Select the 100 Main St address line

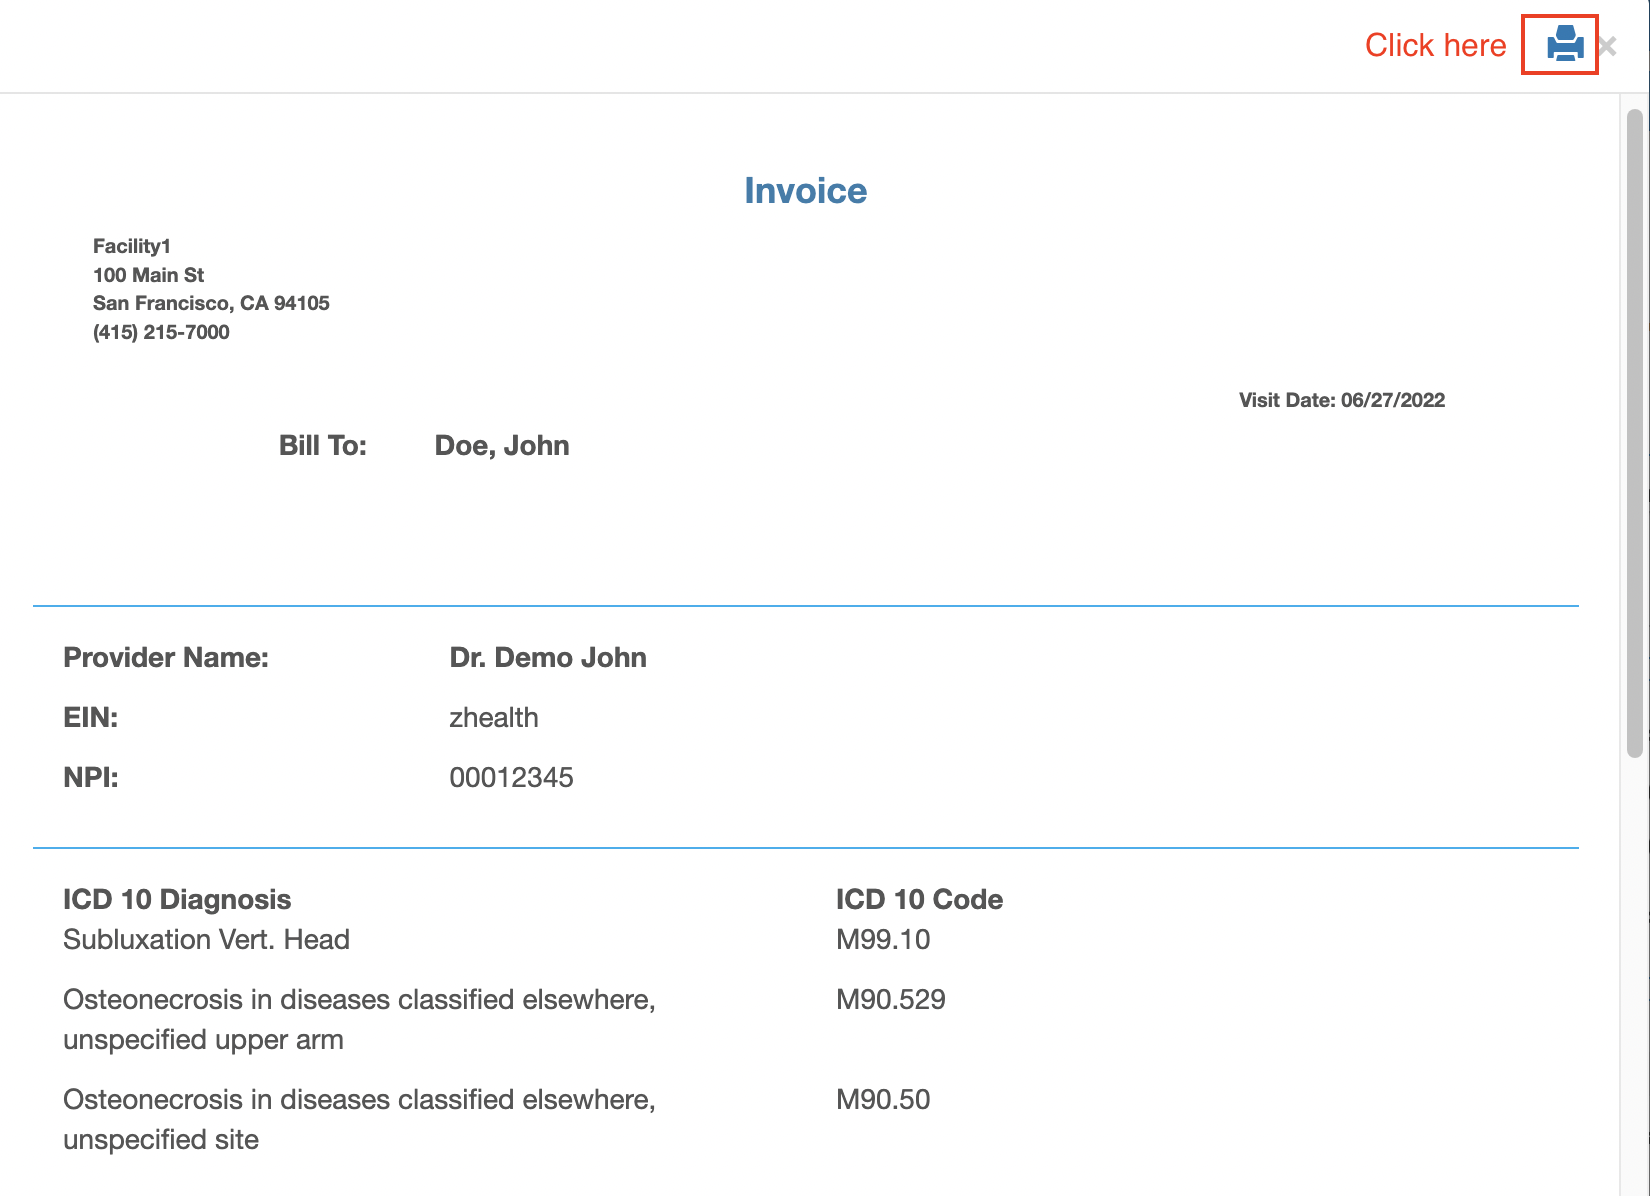click(148, 275)
